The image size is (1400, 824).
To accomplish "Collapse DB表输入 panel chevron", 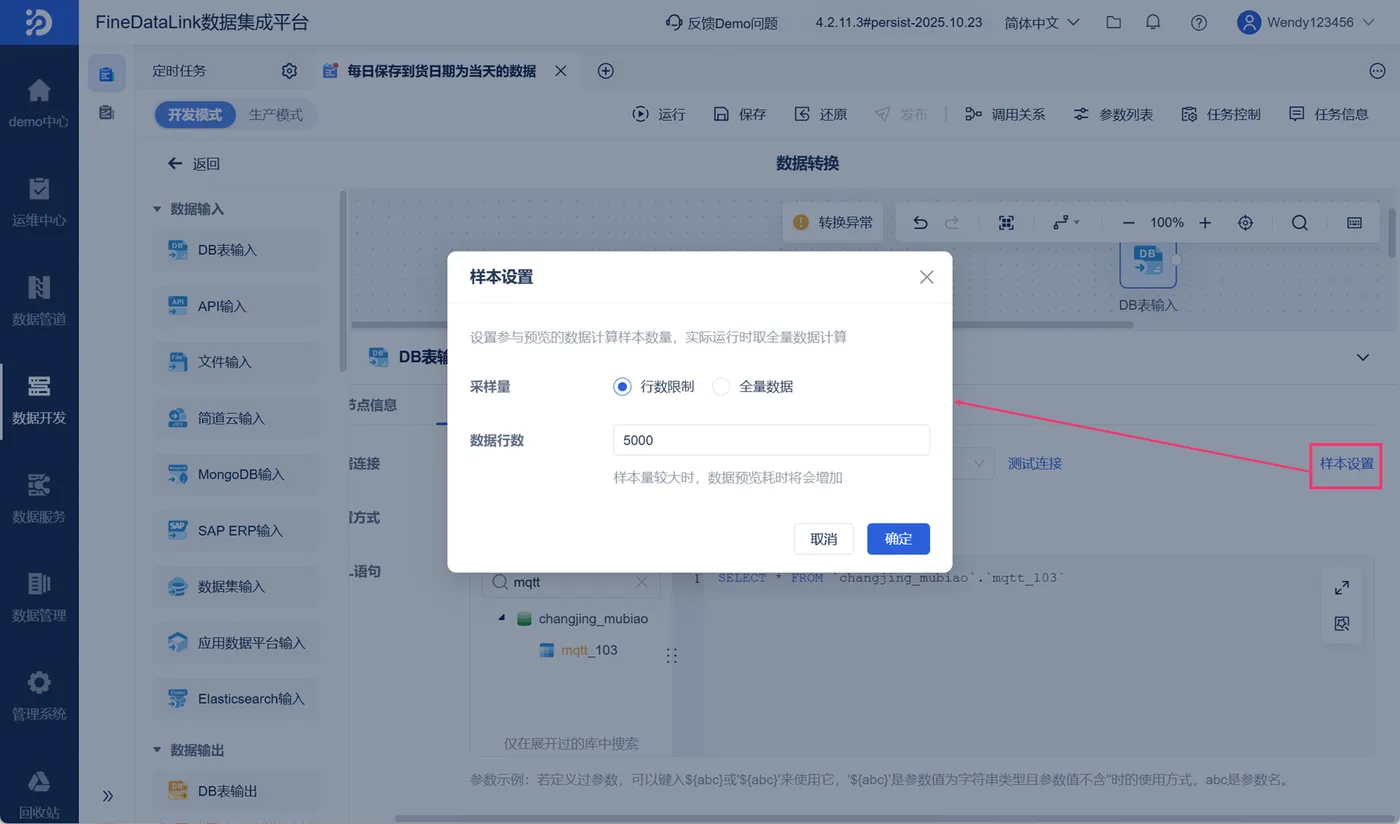I will (x=1362, y=357).
